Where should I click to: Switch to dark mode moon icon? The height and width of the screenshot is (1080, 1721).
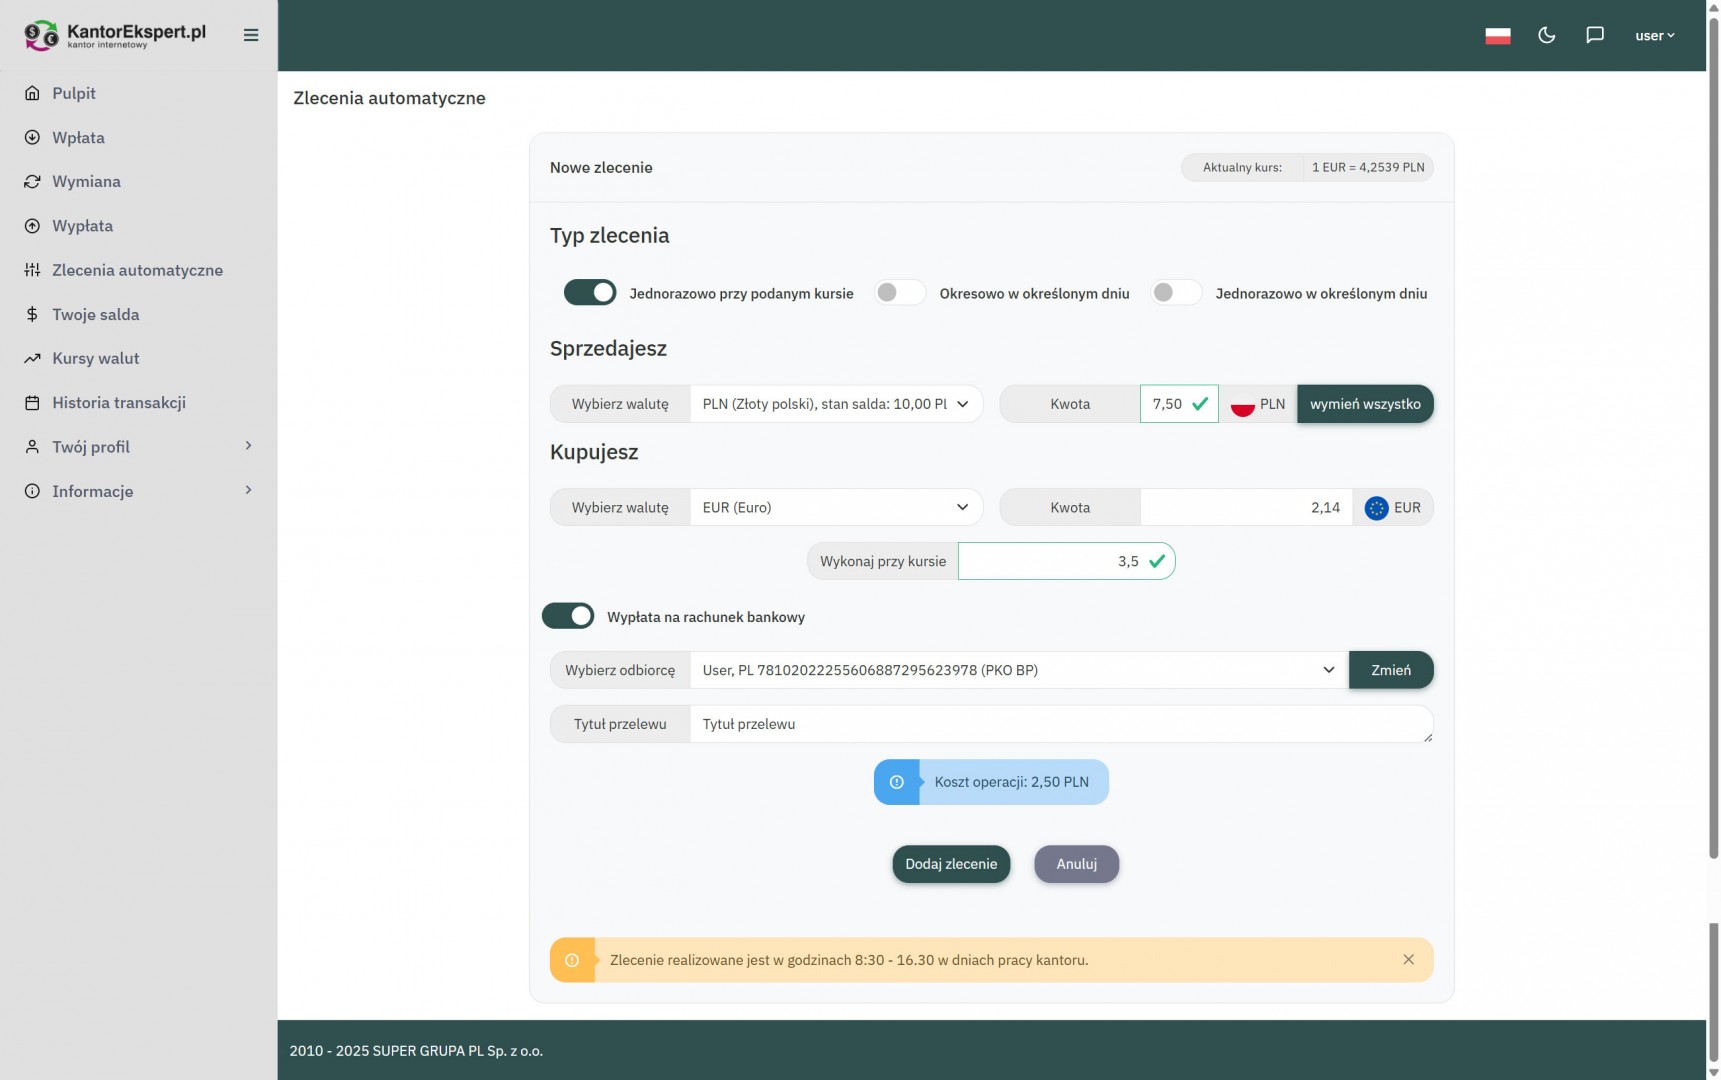pyautogui.click(x=1546, y=35)
